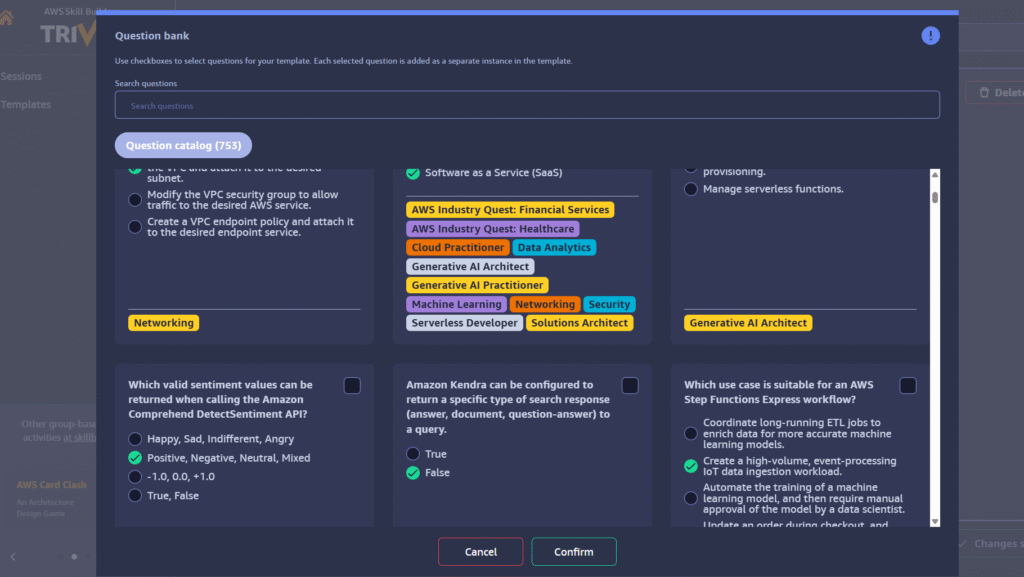Click the home icon in the top-left corner
The height and width of the screenshot is (577, 1024).
(x=7, y=18)
